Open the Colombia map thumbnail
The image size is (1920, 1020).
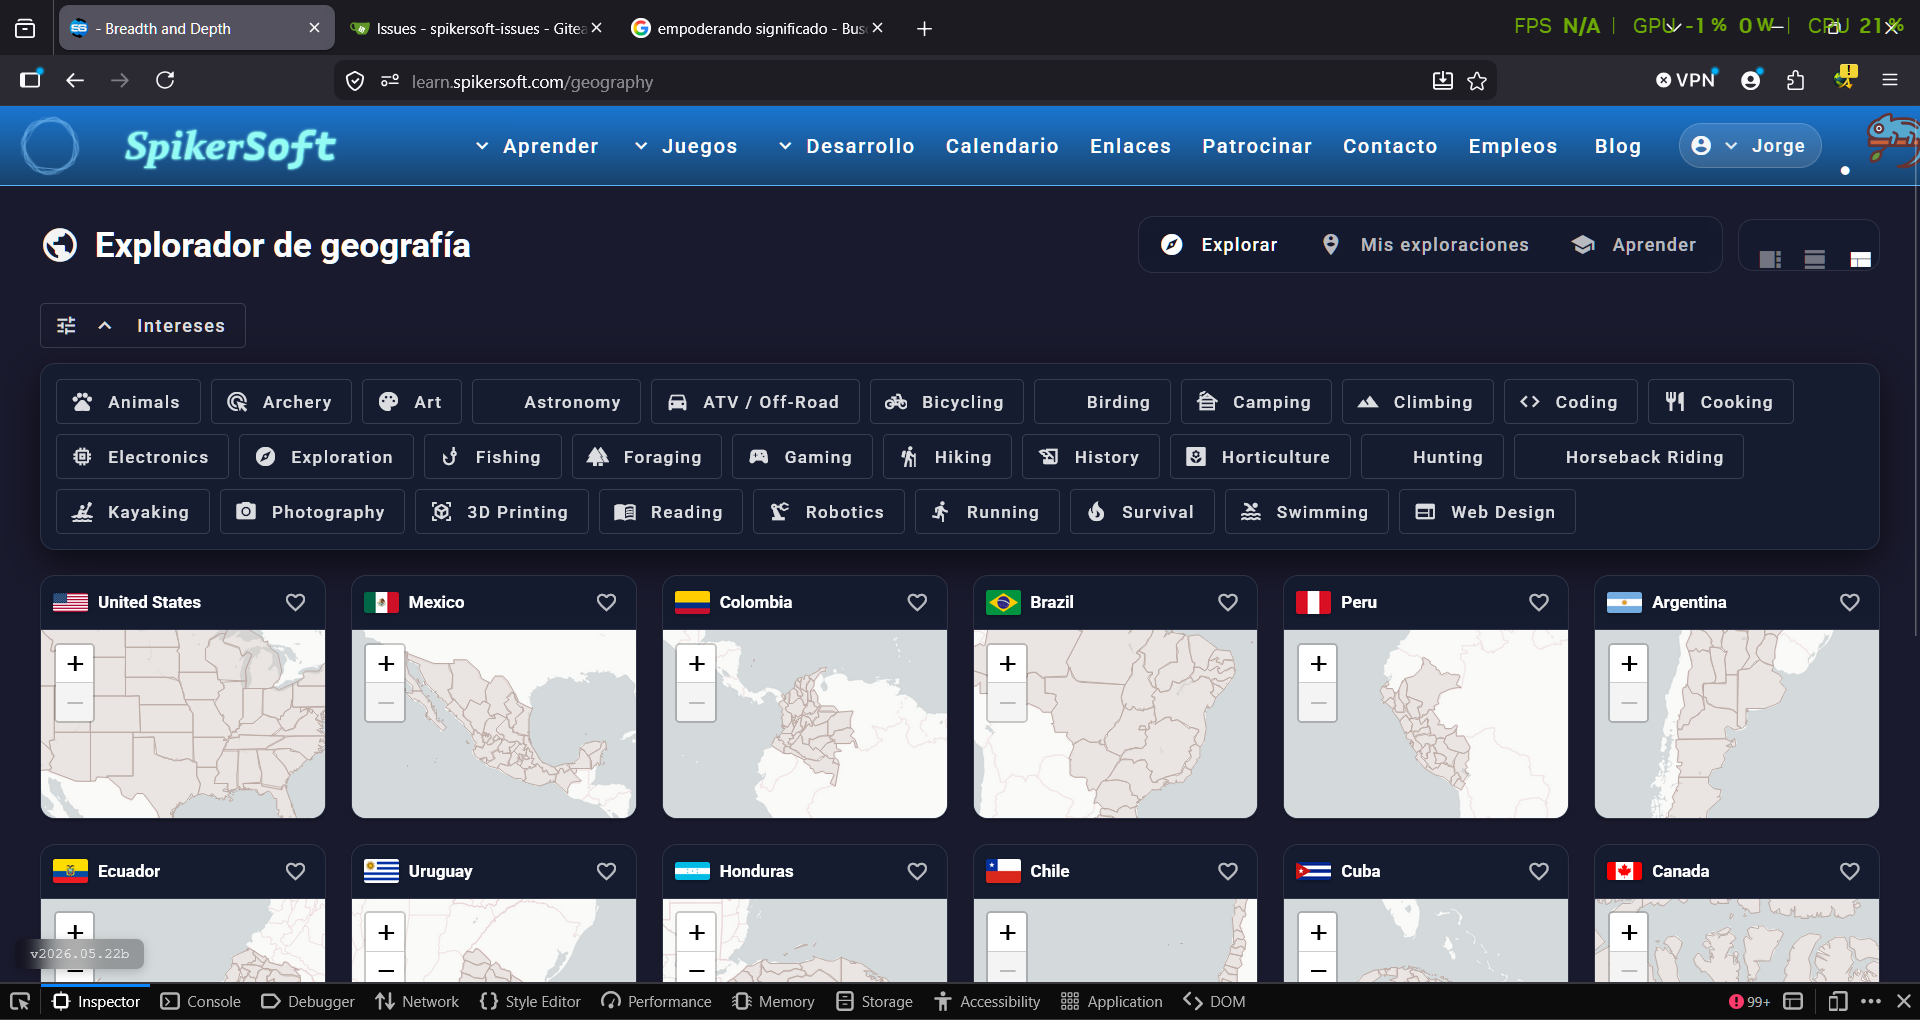point(805,724)
